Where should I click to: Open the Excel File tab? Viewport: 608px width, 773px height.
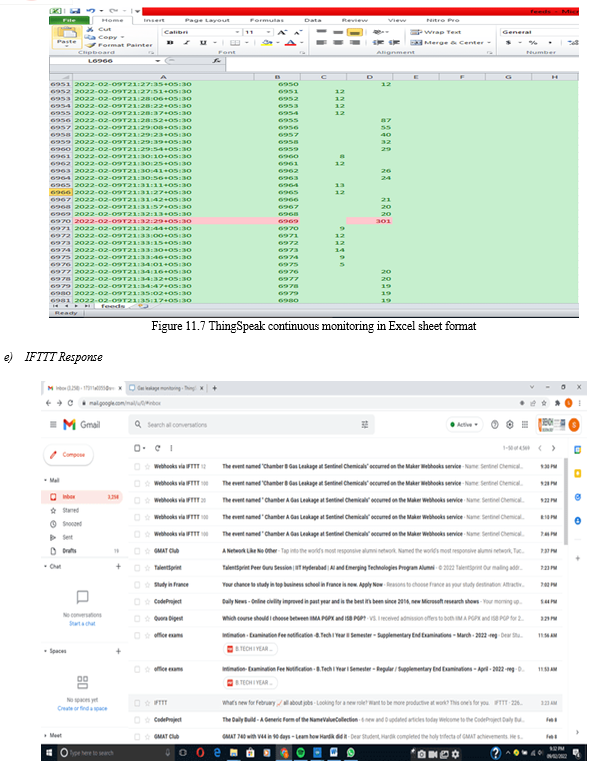[x=69, y=20]
